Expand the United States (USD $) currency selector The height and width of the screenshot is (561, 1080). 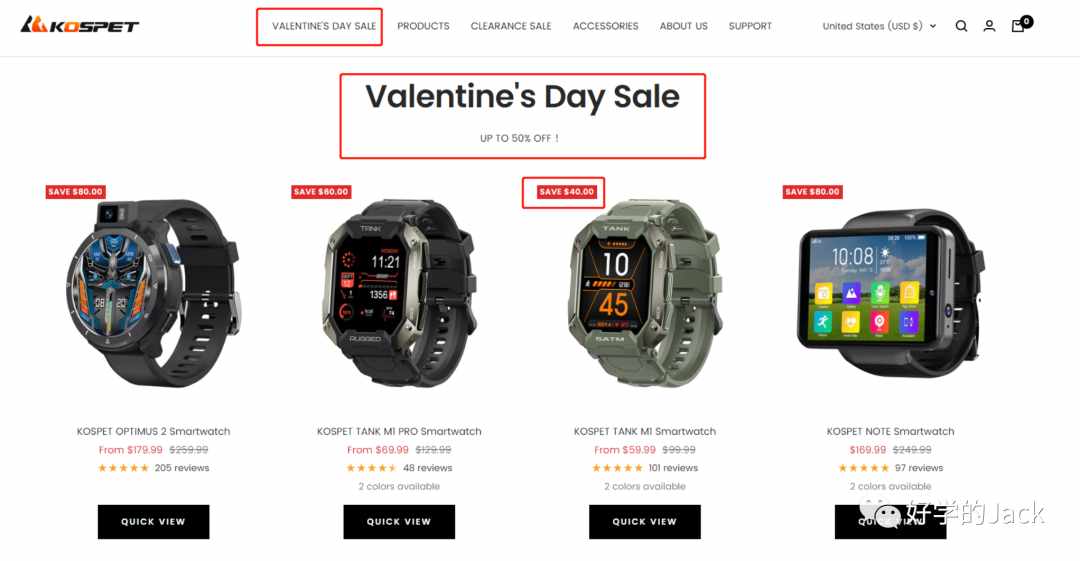(879, 26)
